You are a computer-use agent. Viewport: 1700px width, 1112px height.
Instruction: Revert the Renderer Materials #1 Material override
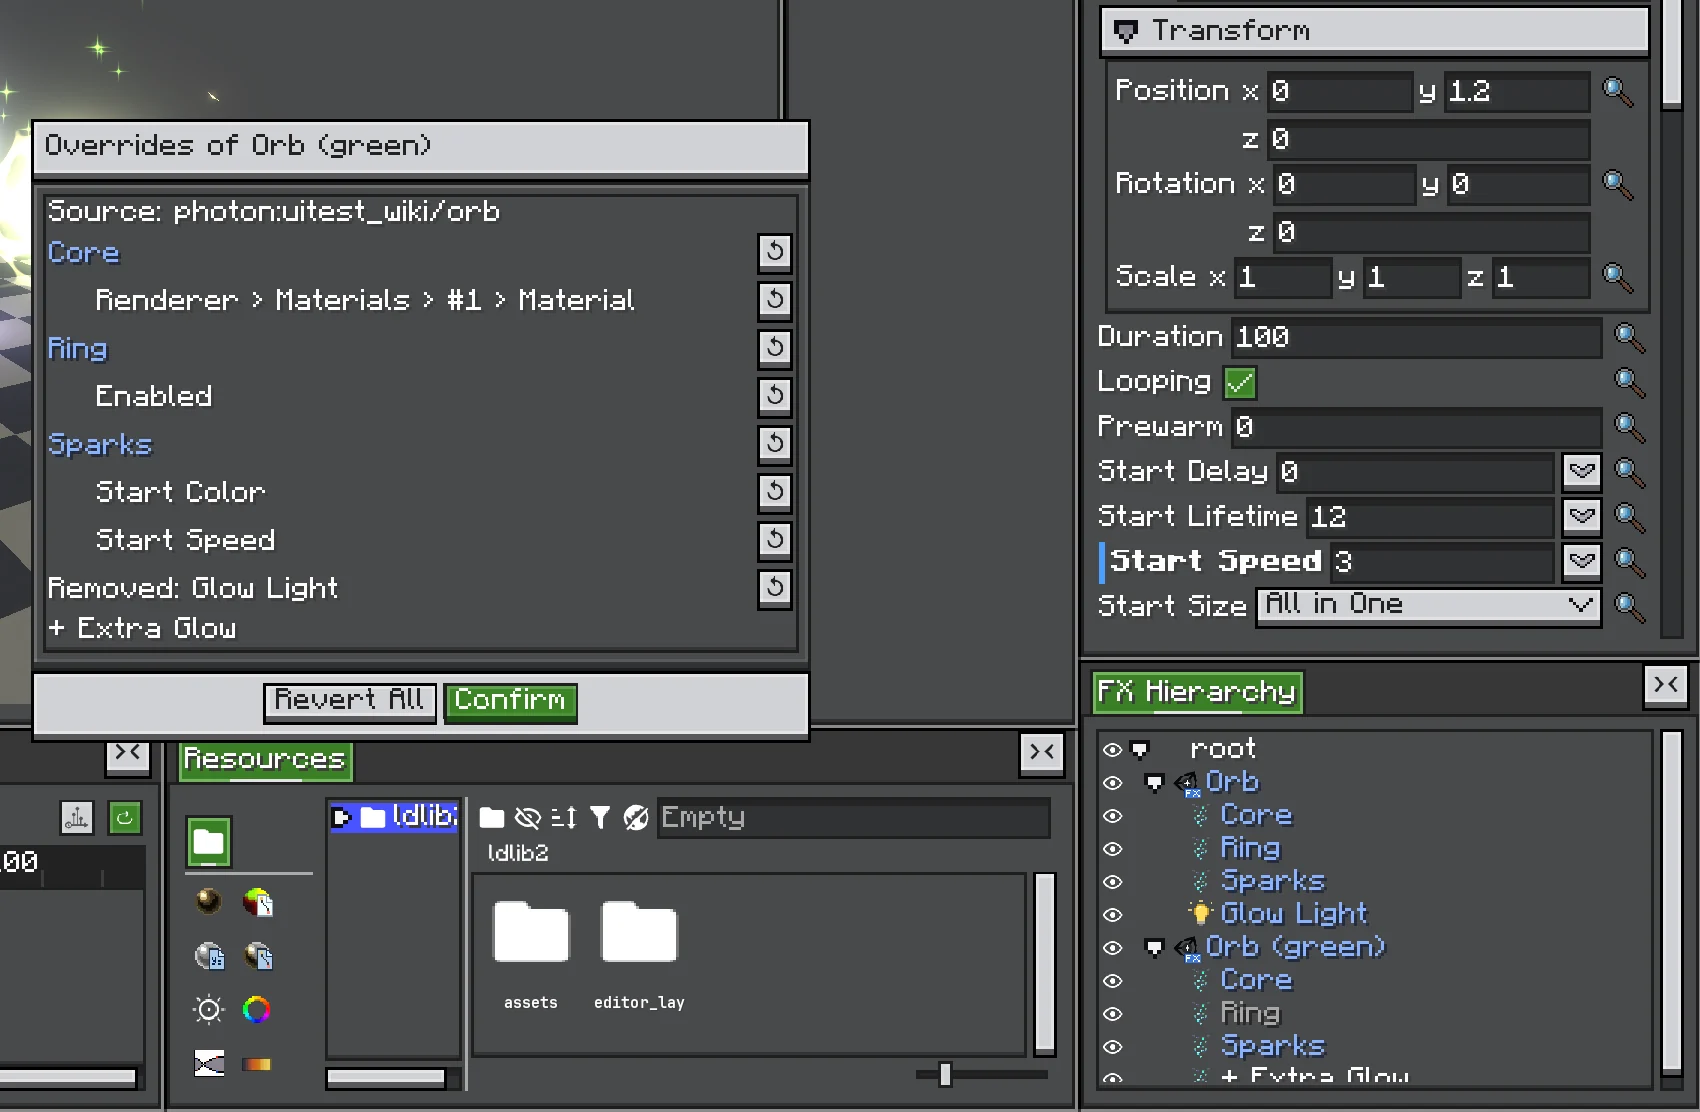click(x=775, y=300)
